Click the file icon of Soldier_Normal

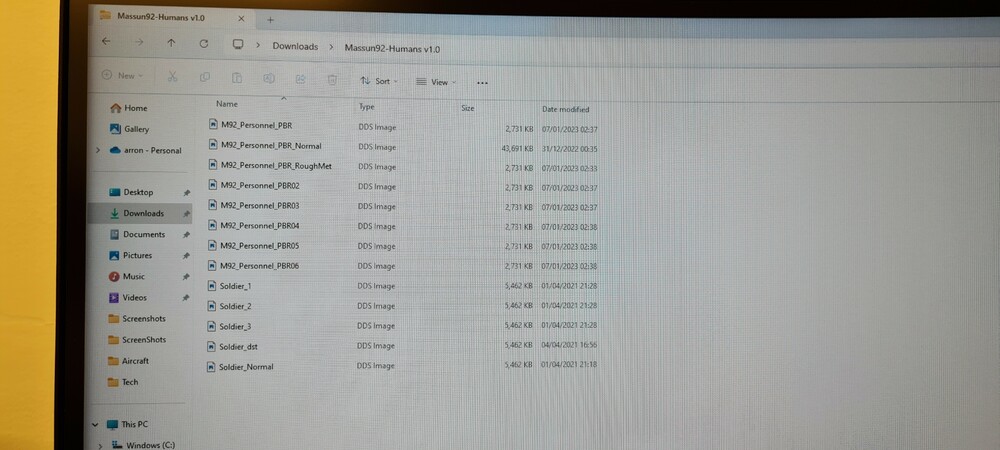212,367
